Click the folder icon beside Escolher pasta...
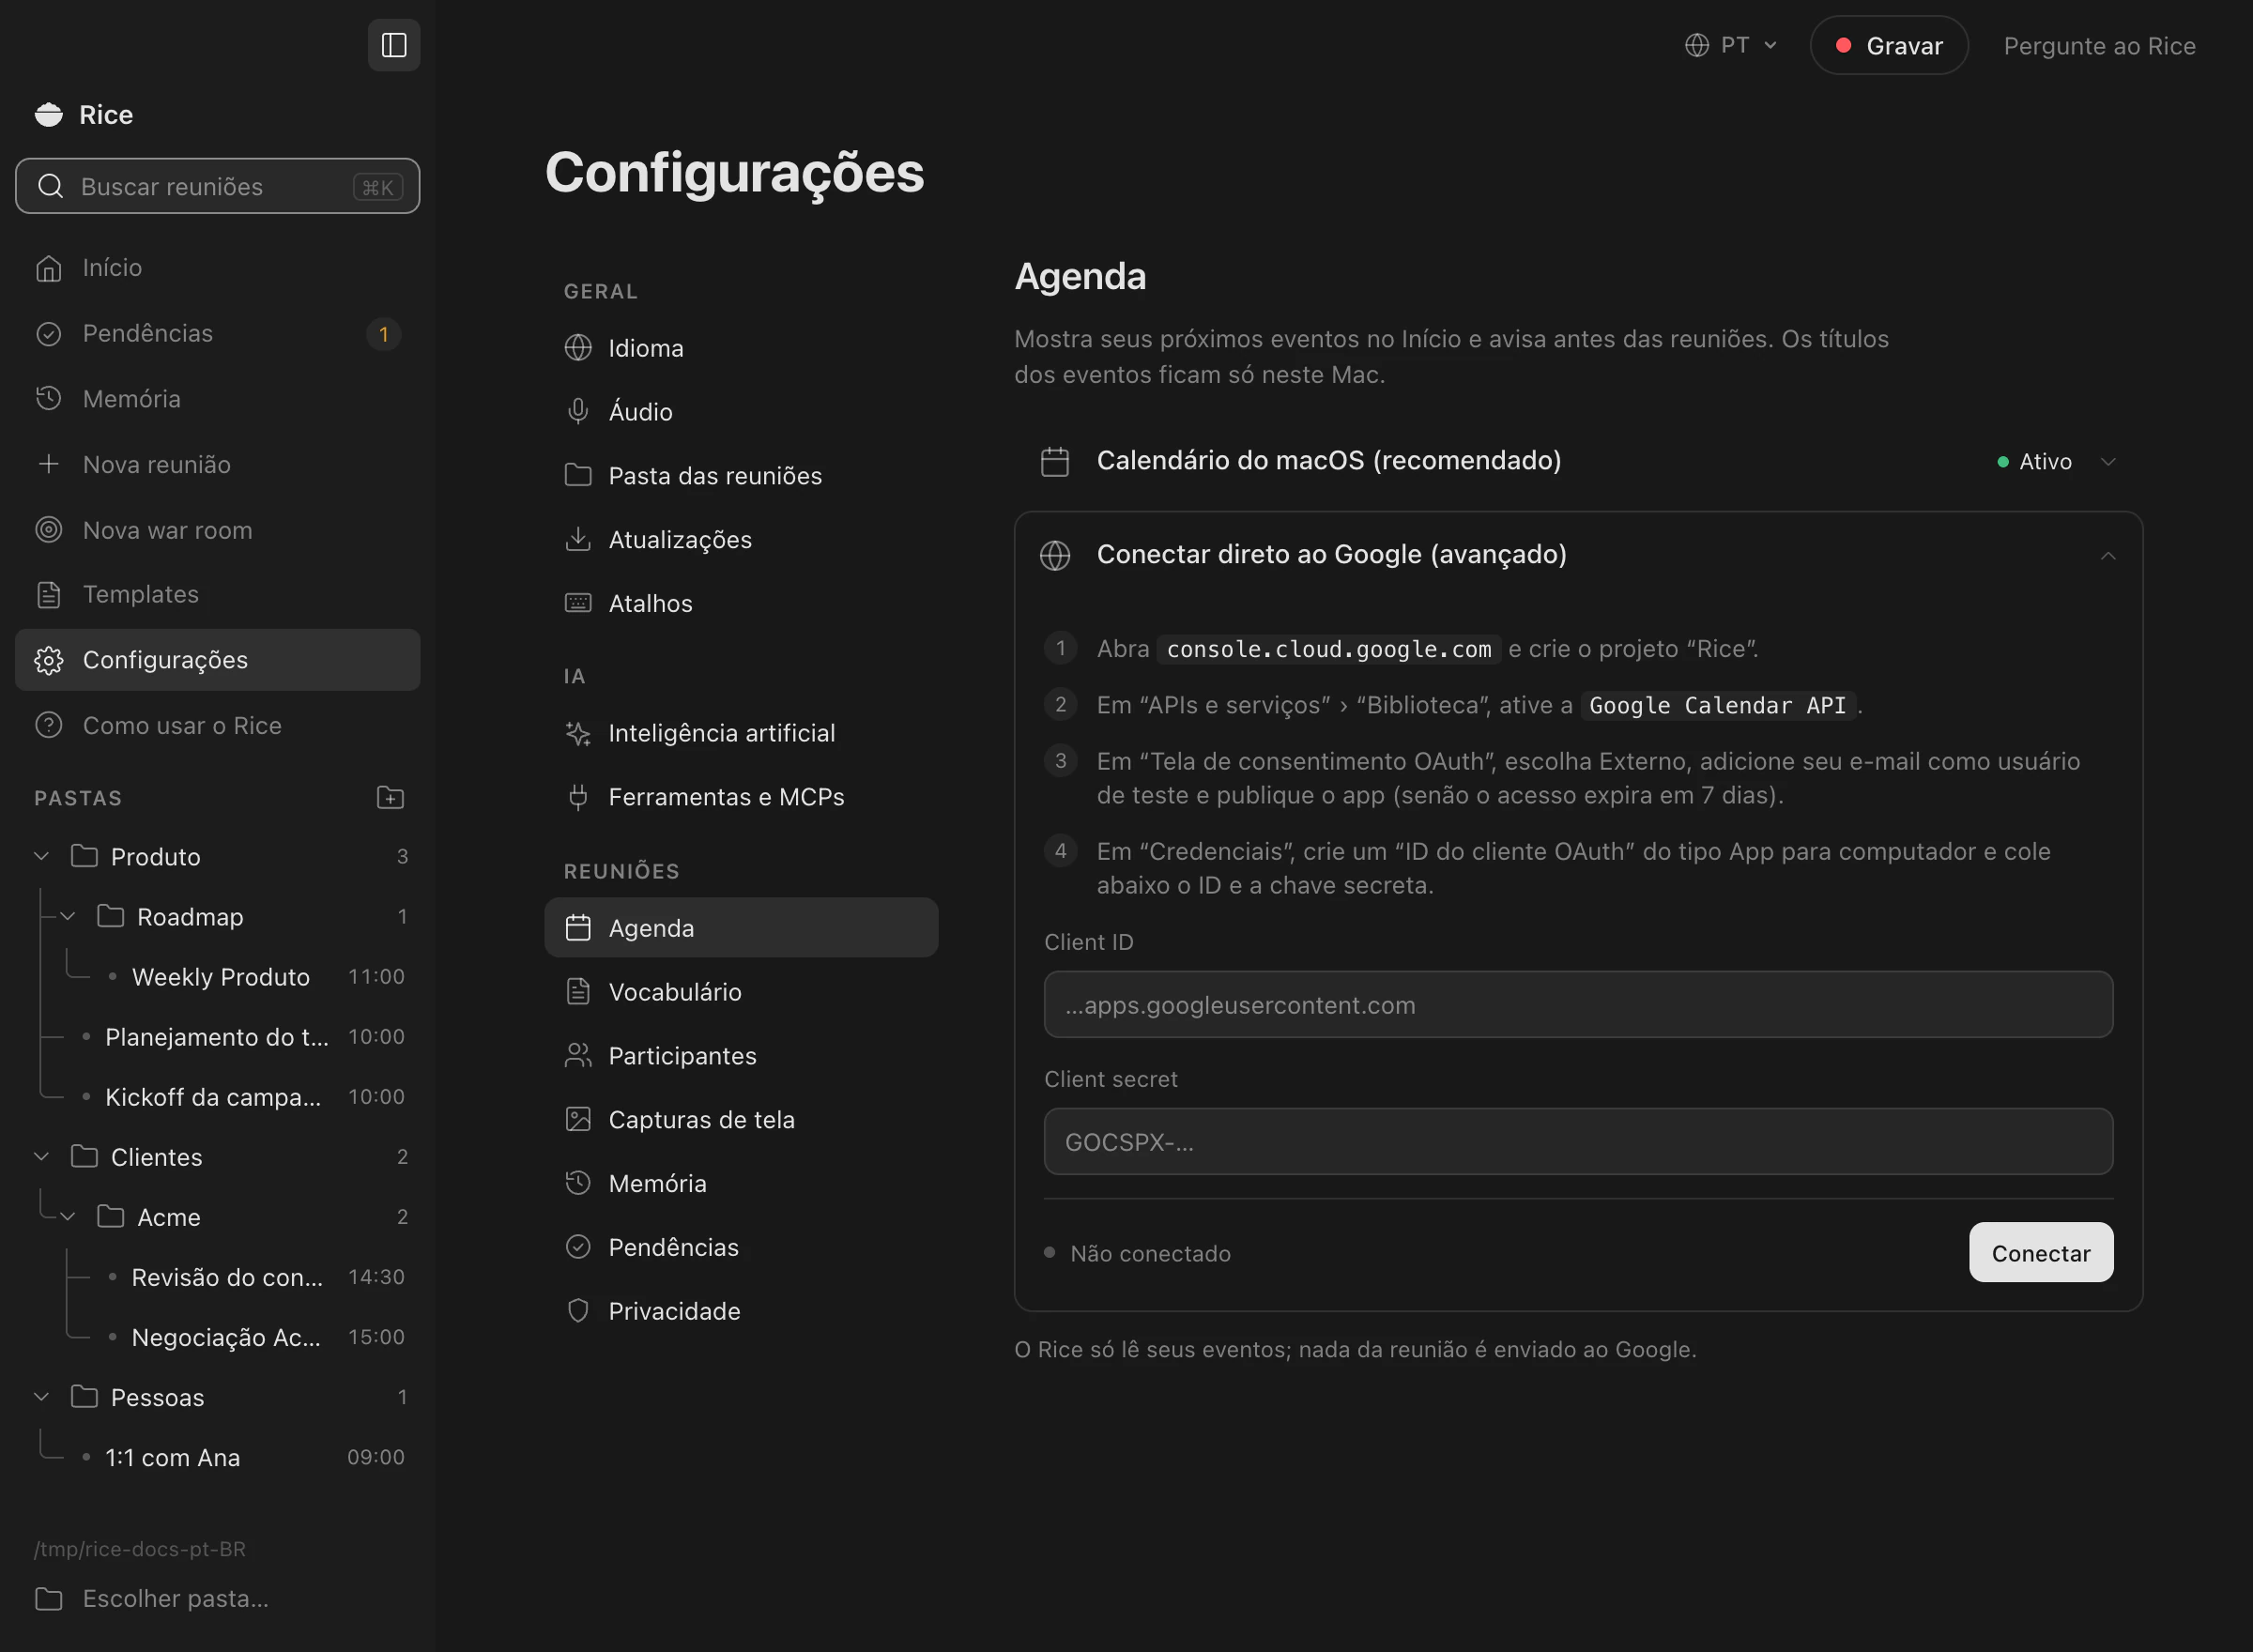 pyautogui.click(x=49, y=1598)
